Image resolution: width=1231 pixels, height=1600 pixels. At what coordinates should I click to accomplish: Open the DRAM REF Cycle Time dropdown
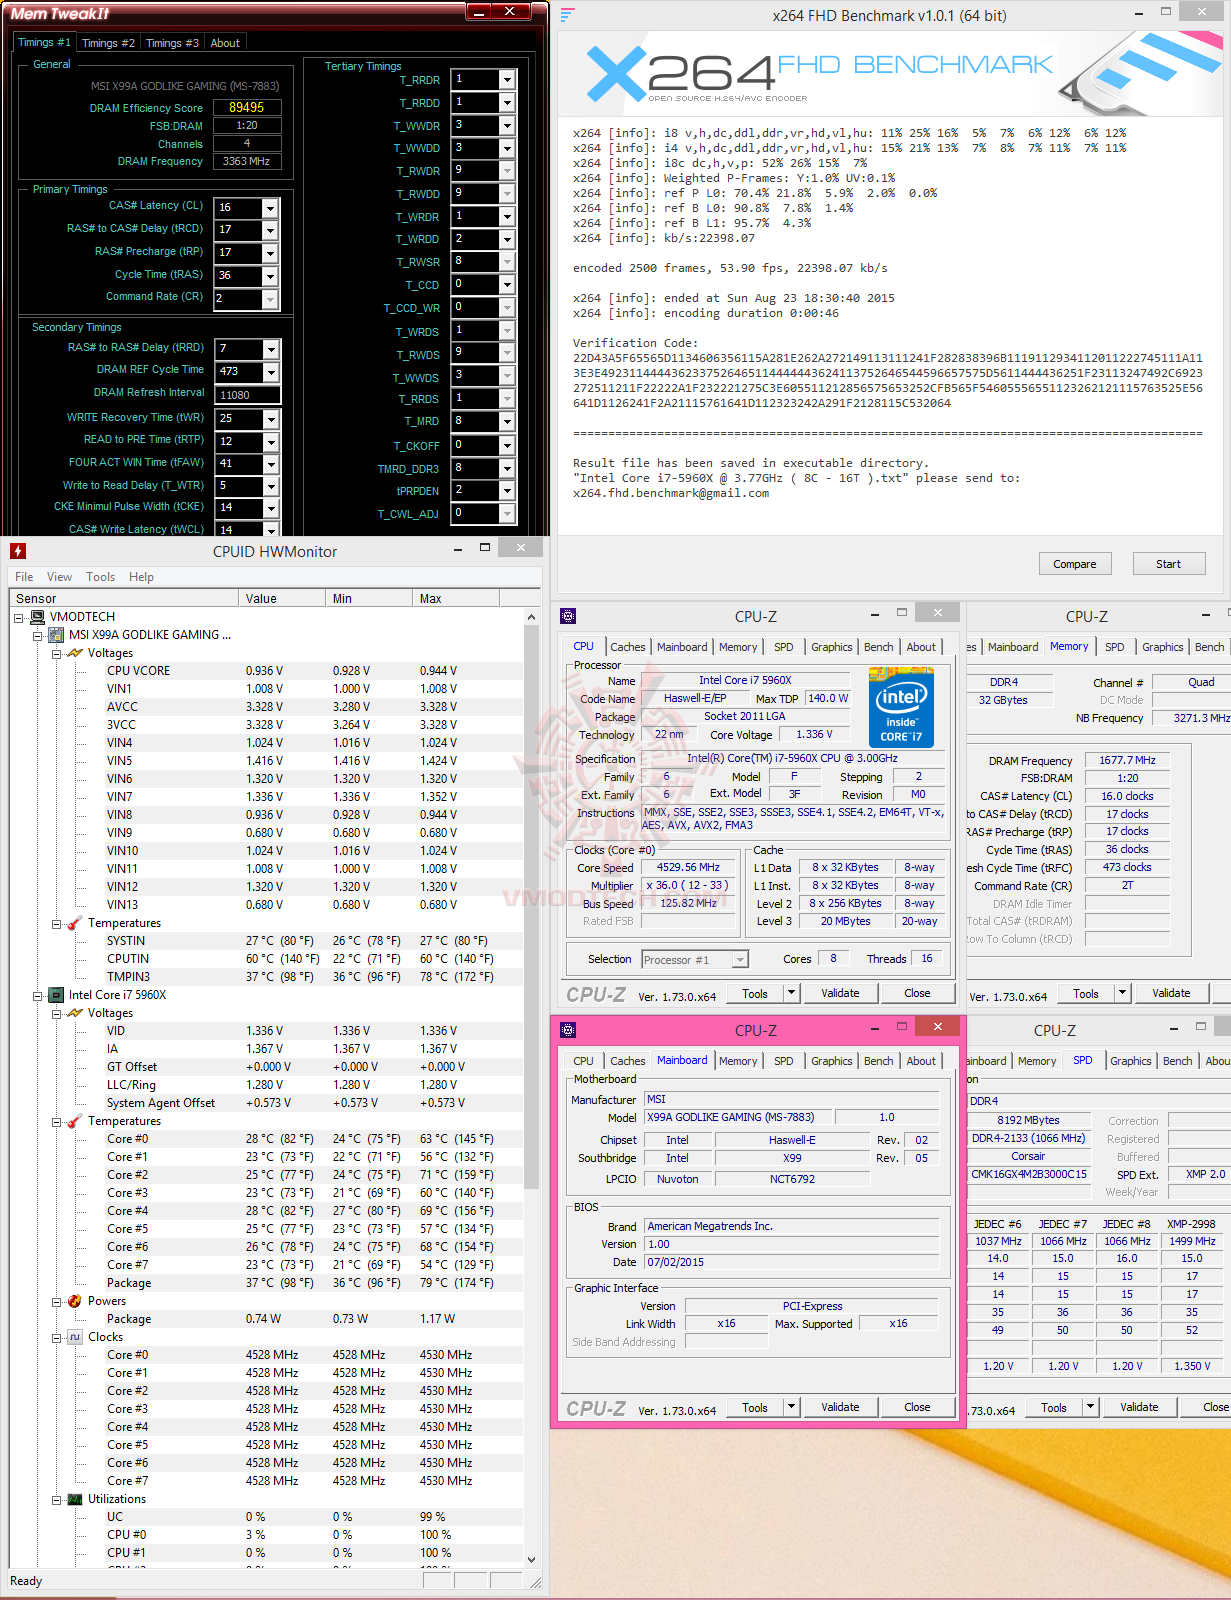pyautogui.click(x=270, y=372)
